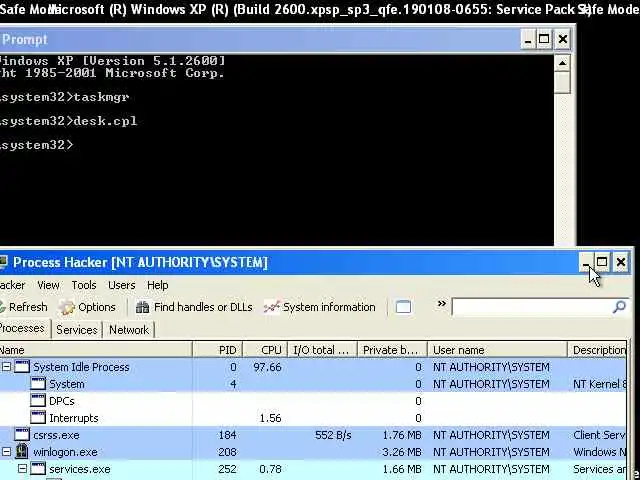Open the Help menu

tap(158, 285)
